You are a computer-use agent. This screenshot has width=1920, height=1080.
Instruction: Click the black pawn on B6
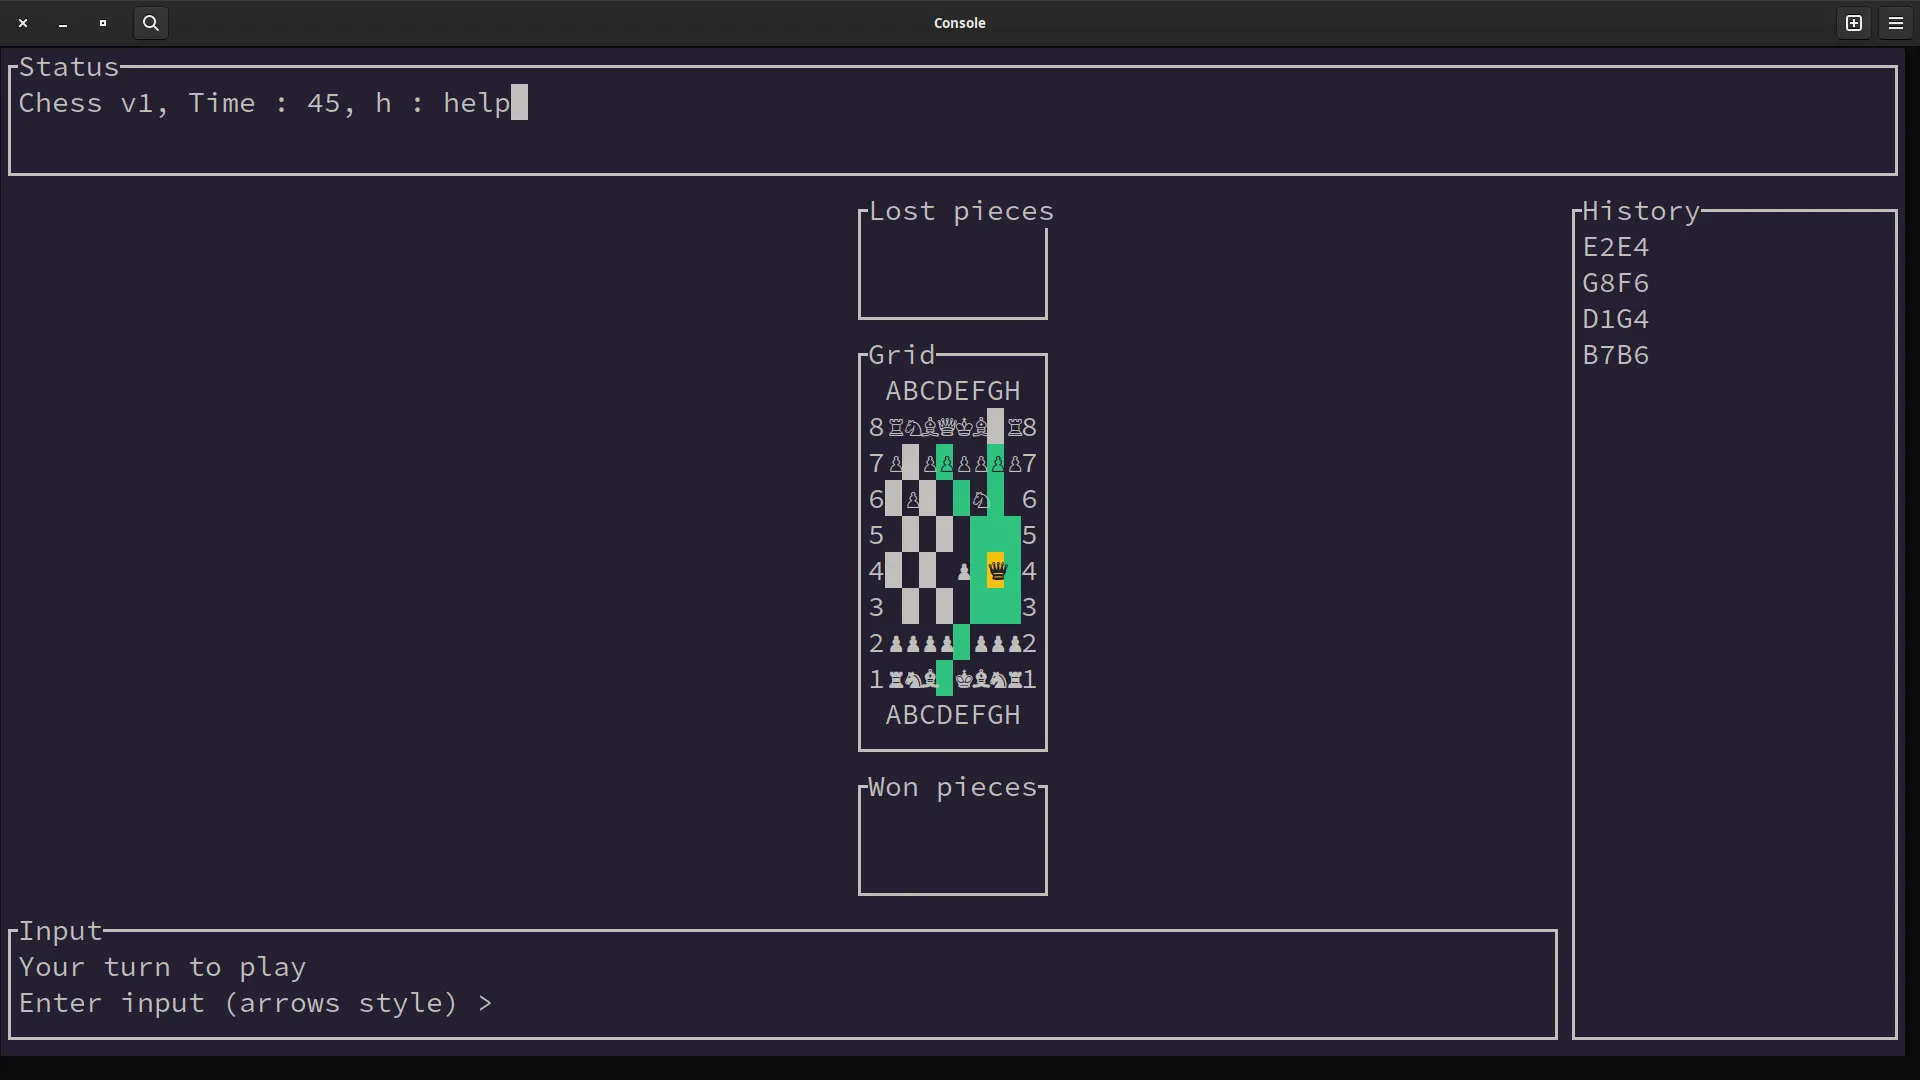[912, 500]
